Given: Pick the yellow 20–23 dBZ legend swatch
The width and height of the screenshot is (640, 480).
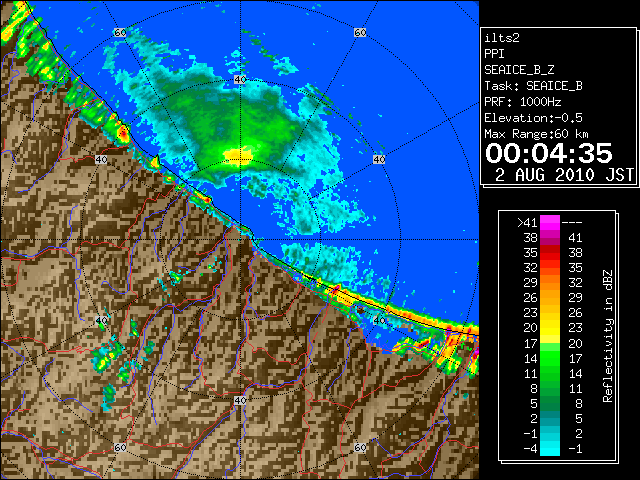Looking at the screenshot, I should click(550, 328).
